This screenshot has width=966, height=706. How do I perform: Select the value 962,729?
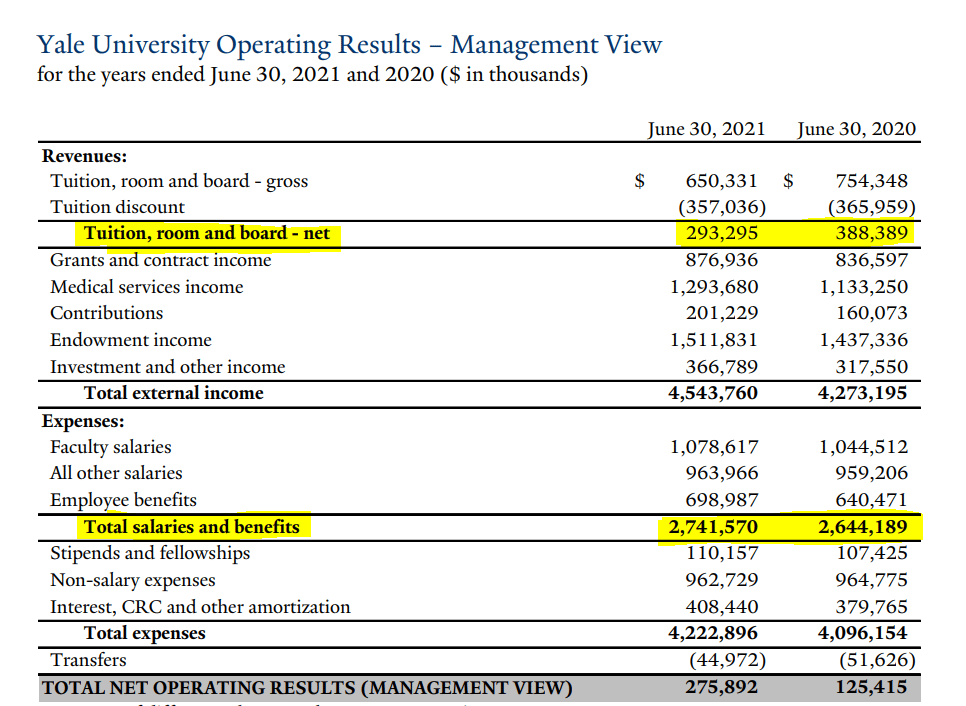point(722,580)
